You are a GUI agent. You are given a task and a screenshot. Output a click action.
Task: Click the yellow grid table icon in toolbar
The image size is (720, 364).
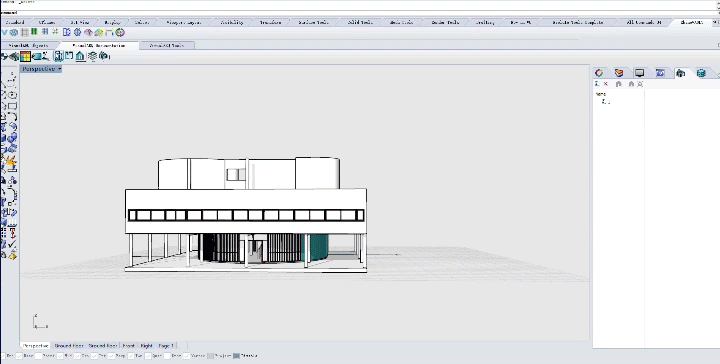[x=25, y=56]
